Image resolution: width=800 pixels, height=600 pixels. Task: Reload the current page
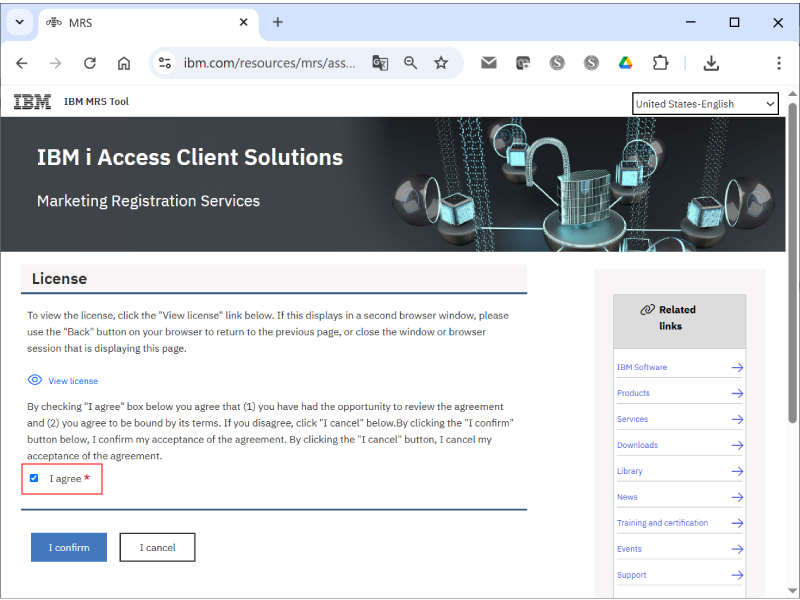(90, 63)
